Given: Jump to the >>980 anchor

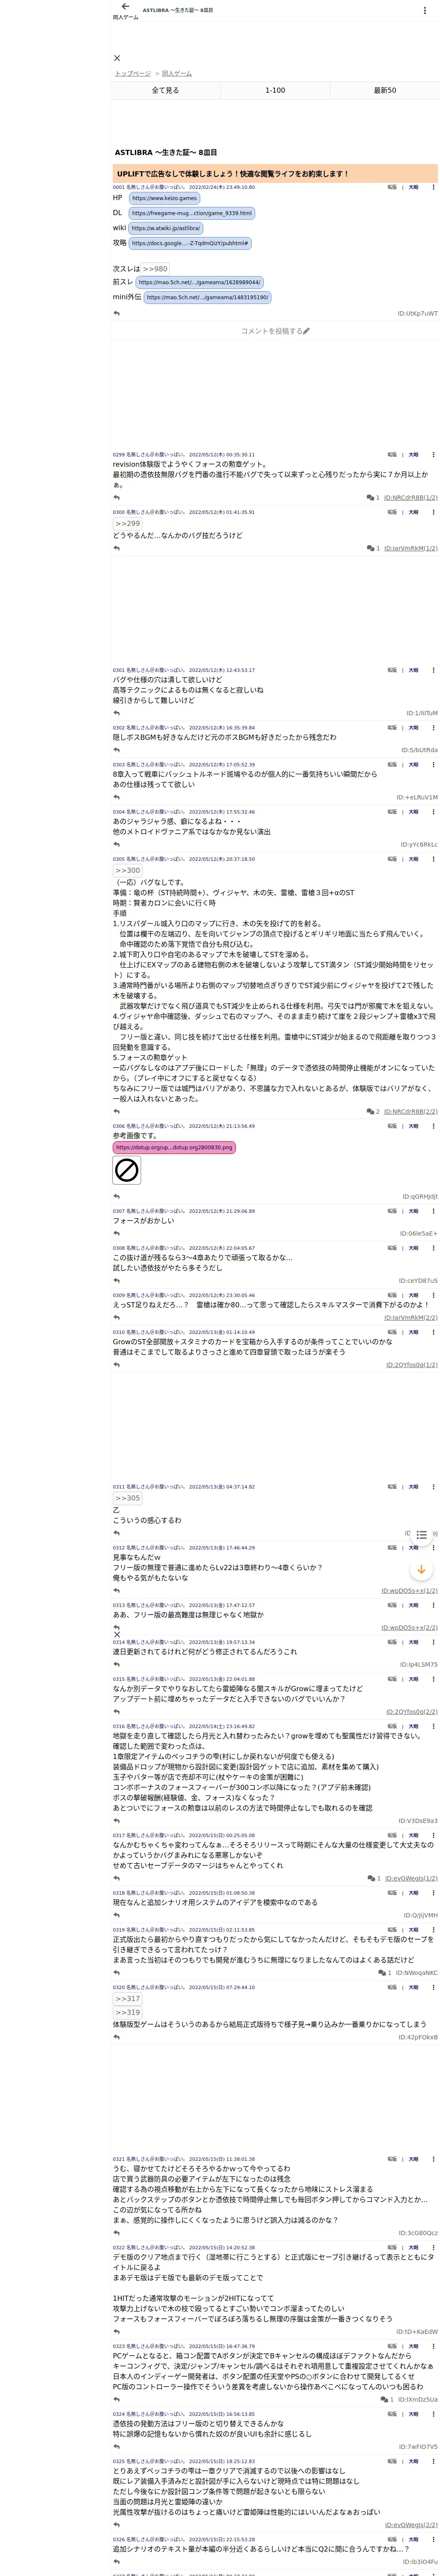Looking at the screenshot, I should (x=155, y=269).
